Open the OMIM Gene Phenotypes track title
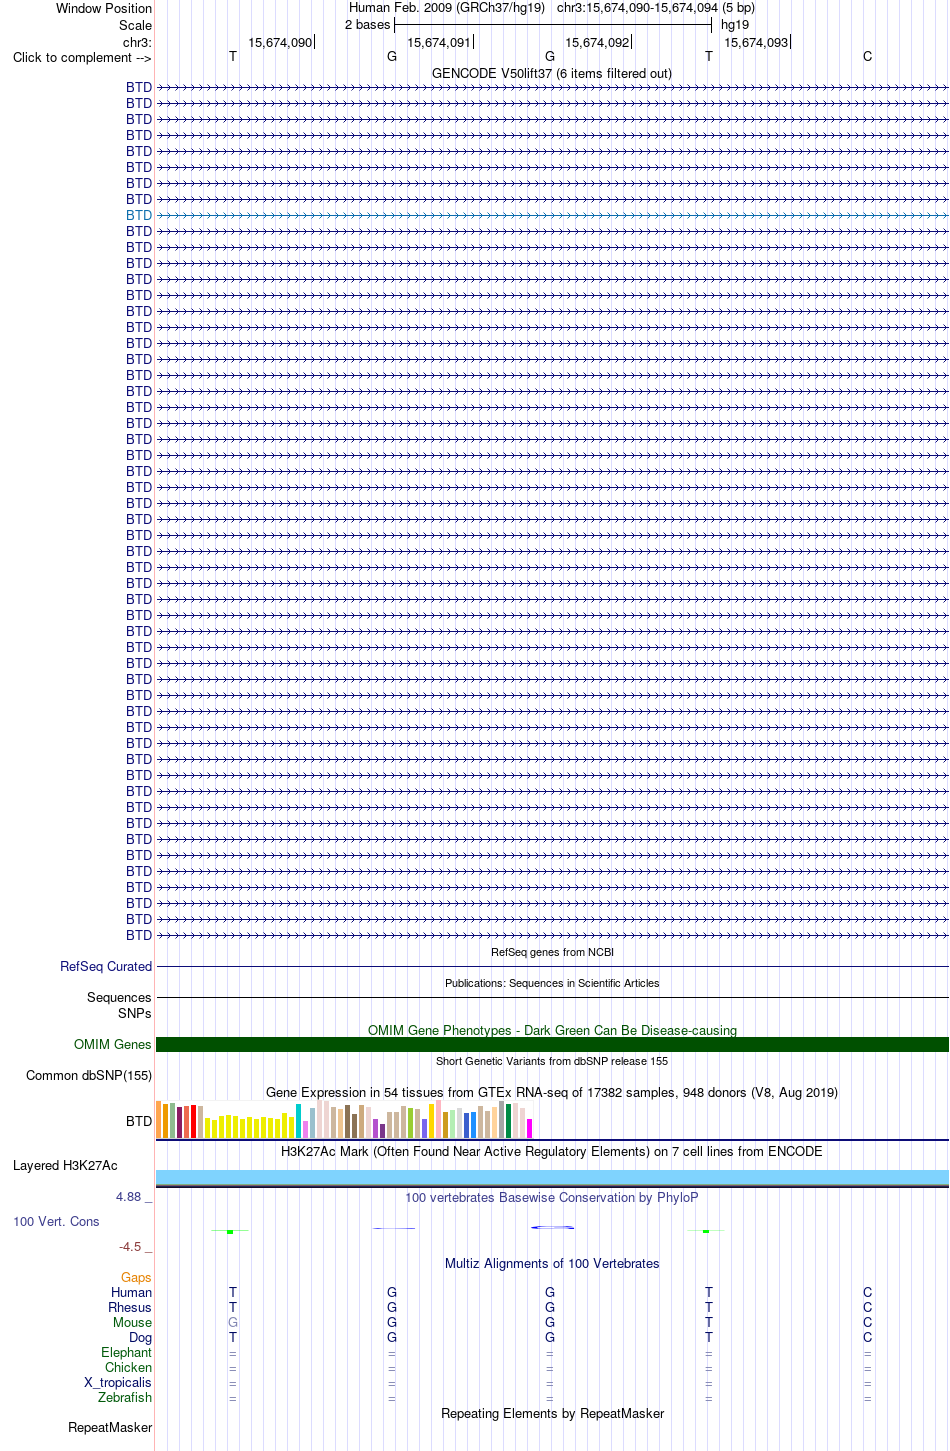Viewport: 950px width, 1451px height. tap(552, 1030)
